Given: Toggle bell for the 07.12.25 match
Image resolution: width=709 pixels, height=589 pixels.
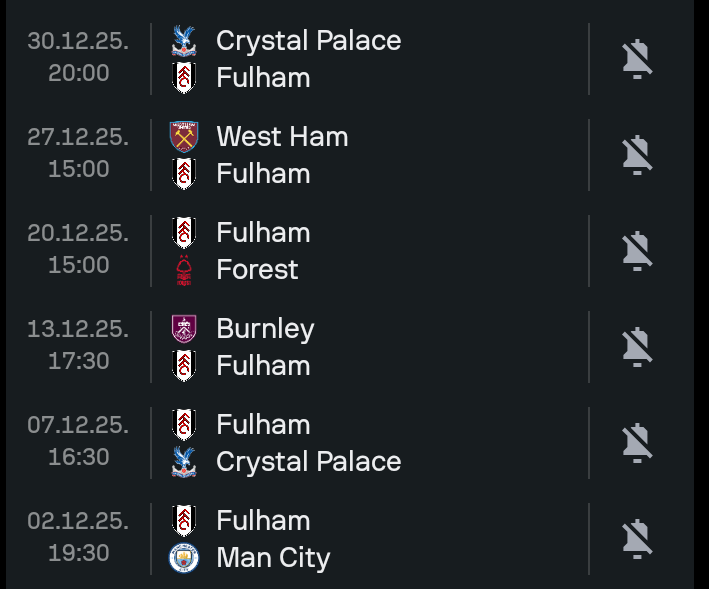Looking at the screenshot, I should tap(637, 443).
